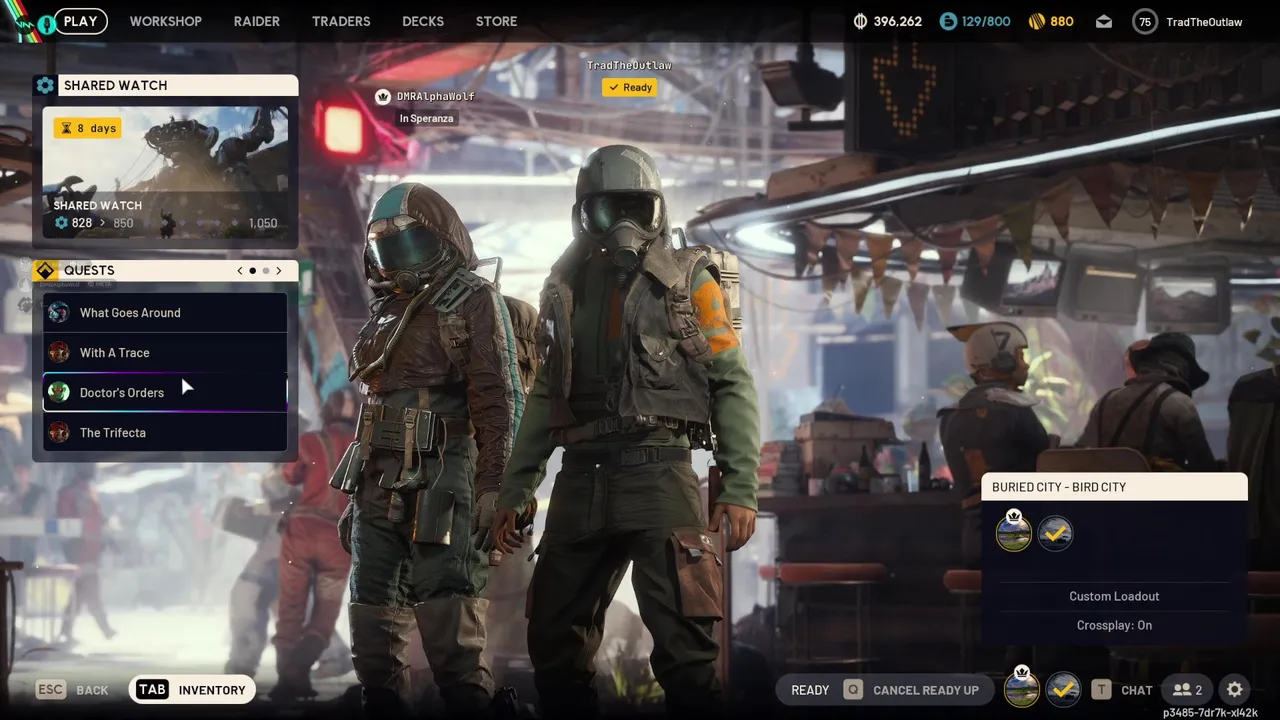Image resolution: width=1280 pixels, height=720 pixels.
Task: Click The Trifecta trader portrait
Action: click(x=59, y=432)
